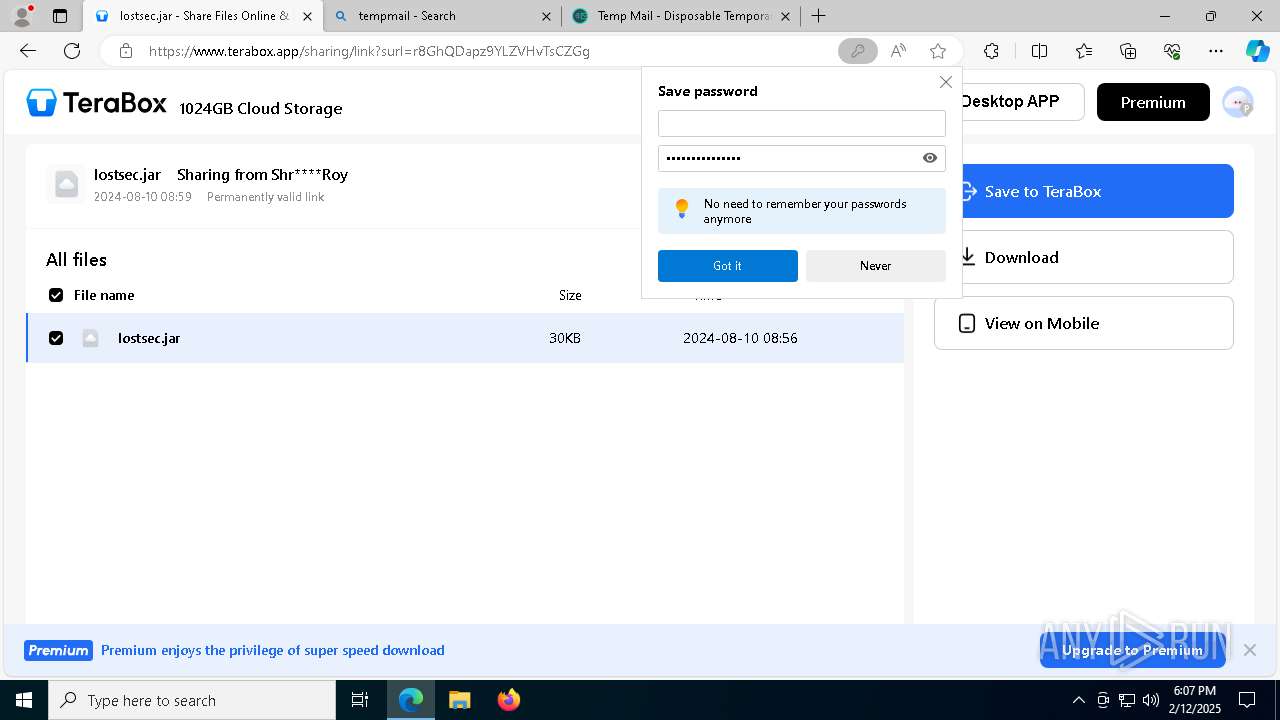Open the Windows Start menu
The width and height of the screenshot is (1280, 720).
click(24, 700)
